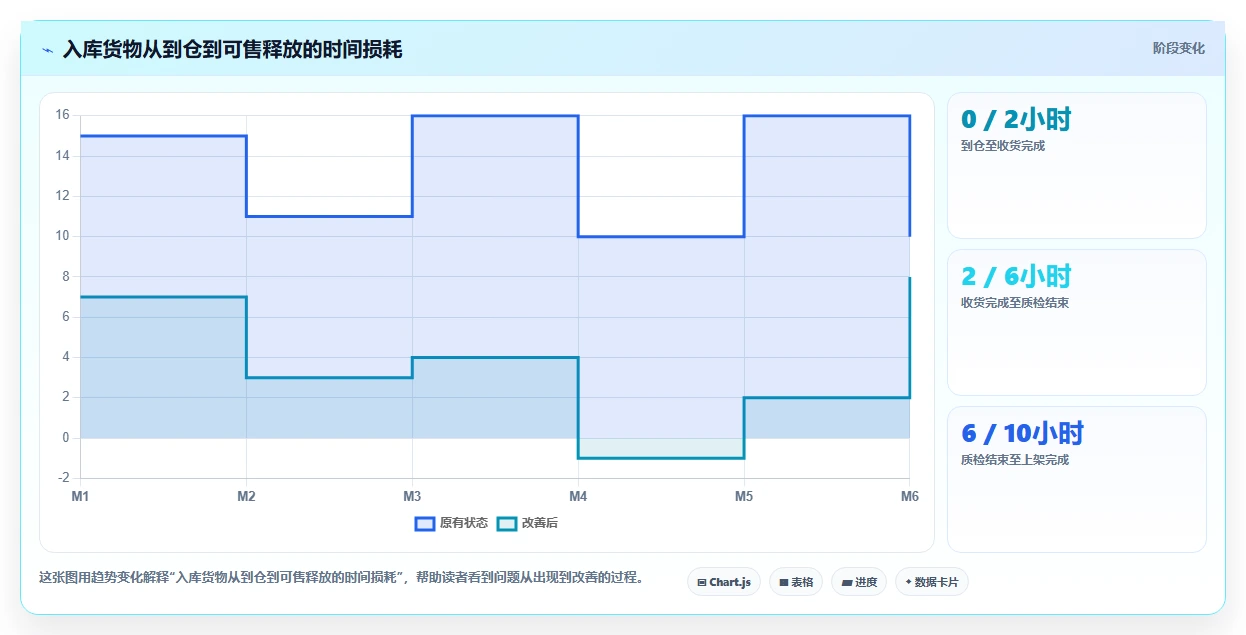Screen dimensions: 1246x635
Task: Click the icon in the Chart.js tag
Action: pos(702,582)
